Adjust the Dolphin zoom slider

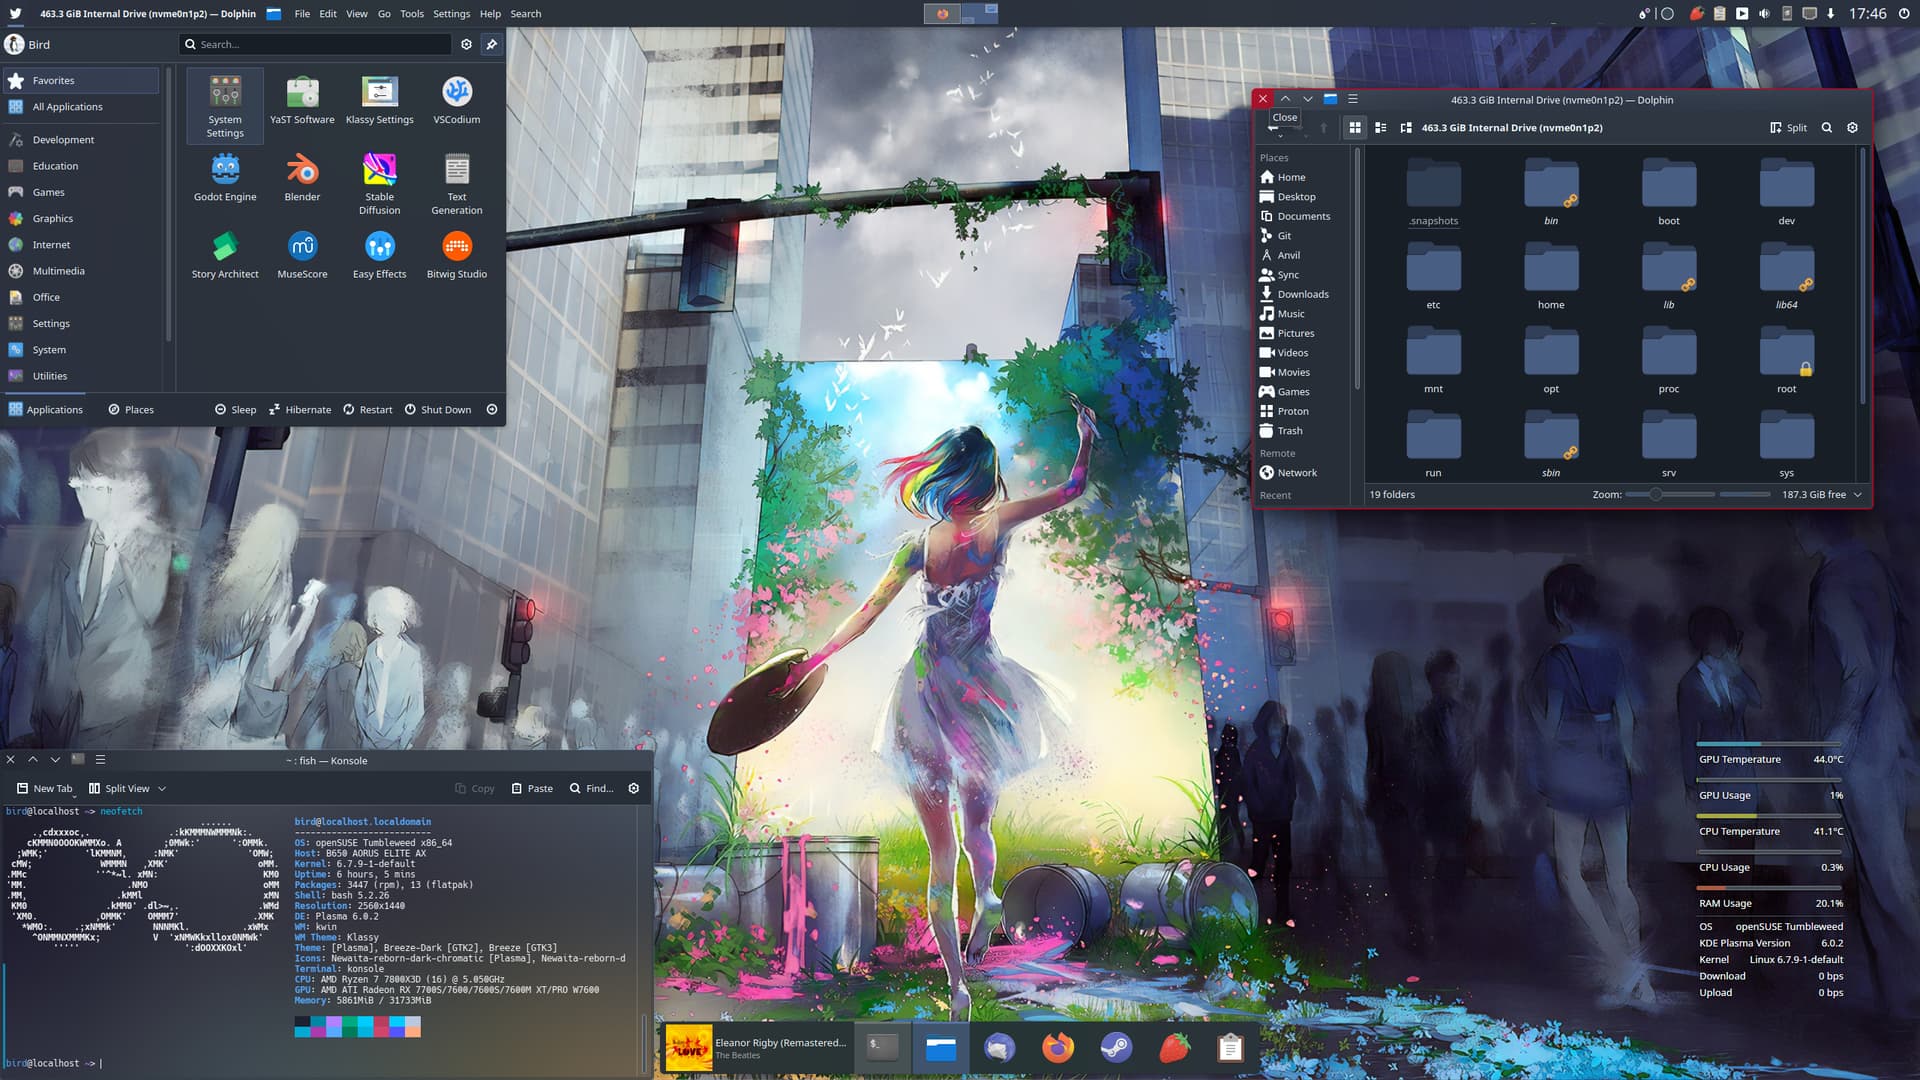pyautogui.click(x=1656, y=495)
